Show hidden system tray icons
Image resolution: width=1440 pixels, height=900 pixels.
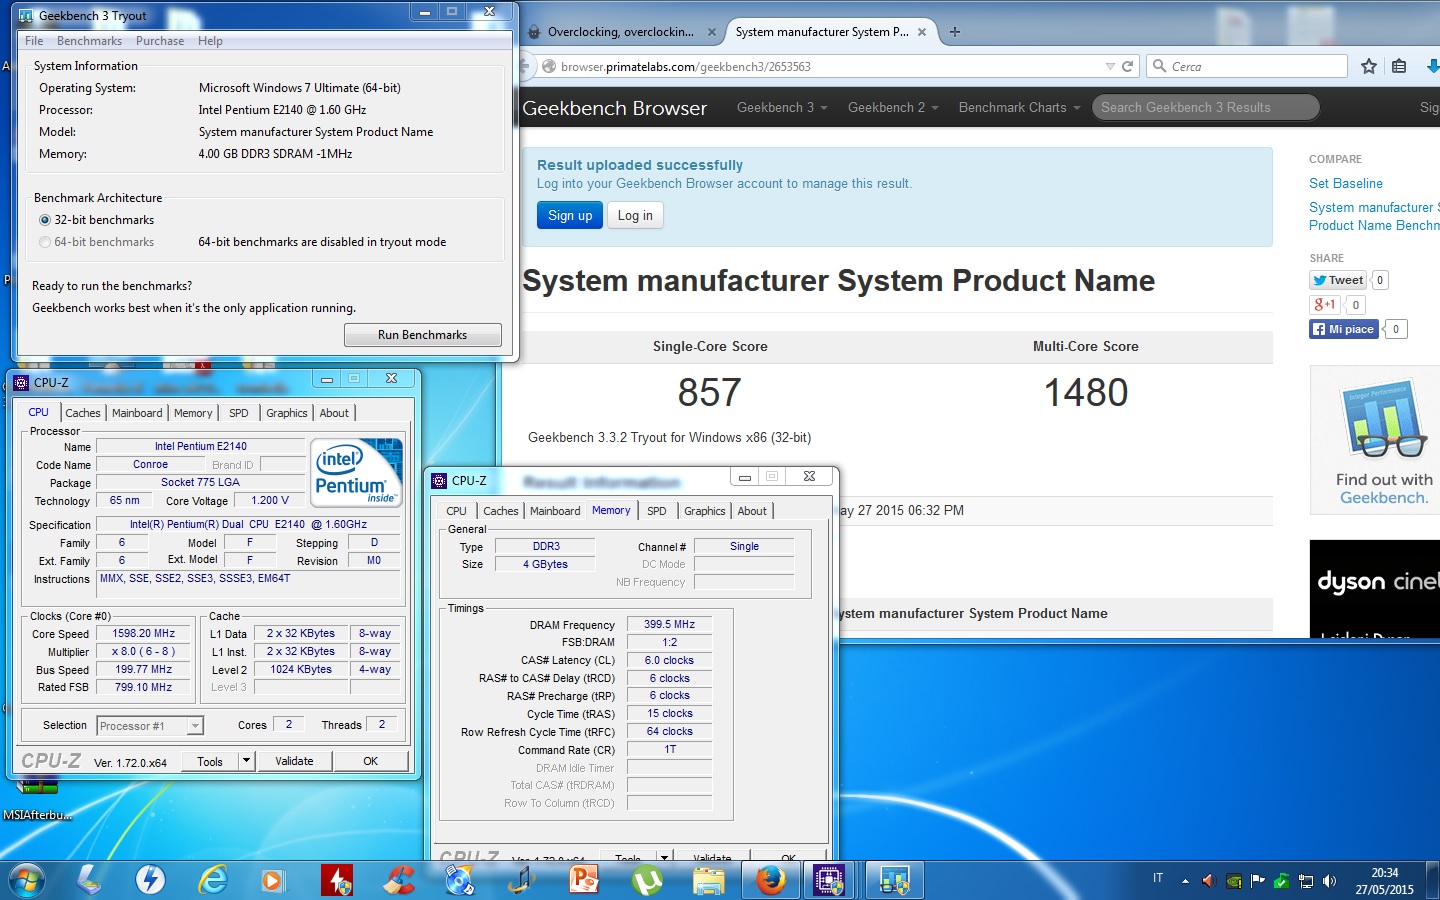(x=1185, y=881)
